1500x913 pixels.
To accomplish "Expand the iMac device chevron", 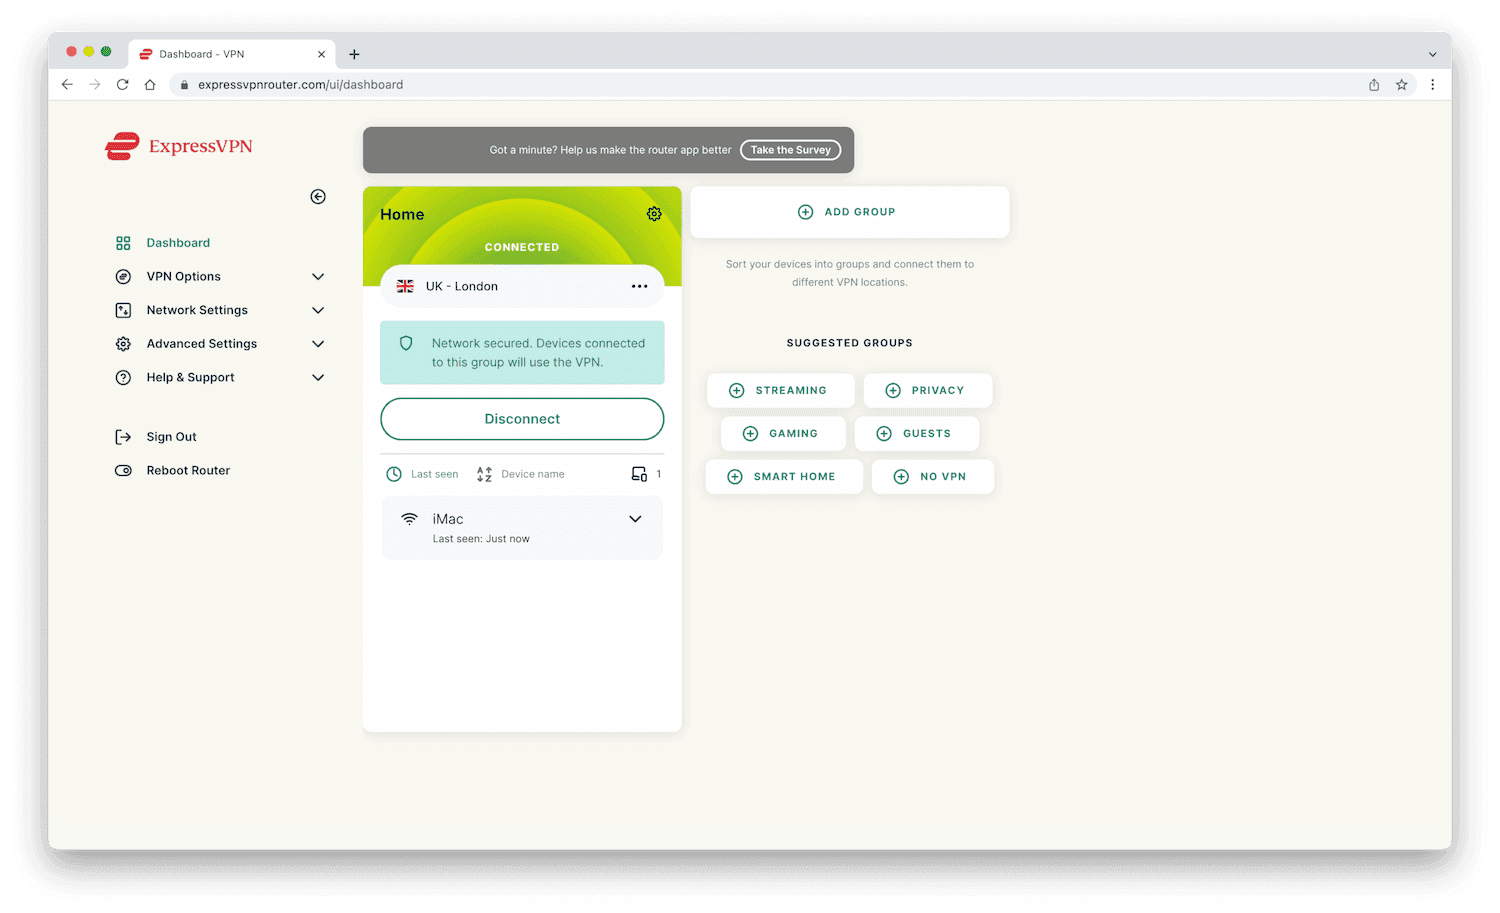I will point(635,519).
